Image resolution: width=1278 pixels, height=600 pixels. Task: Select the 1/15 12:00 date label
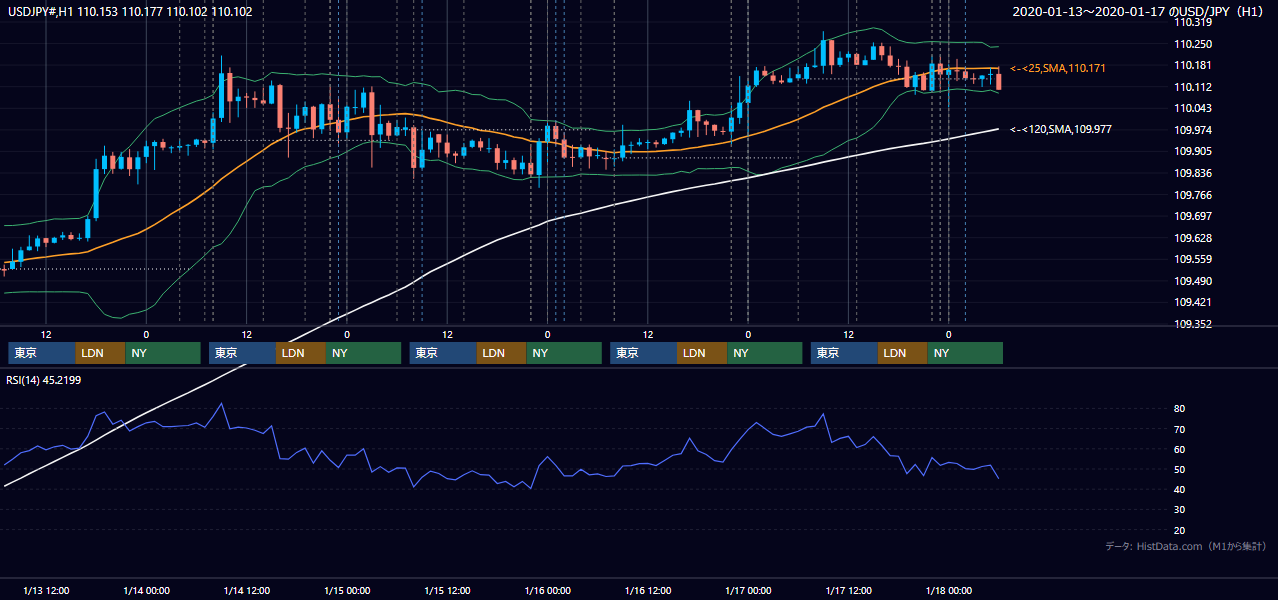coord(448,591)
